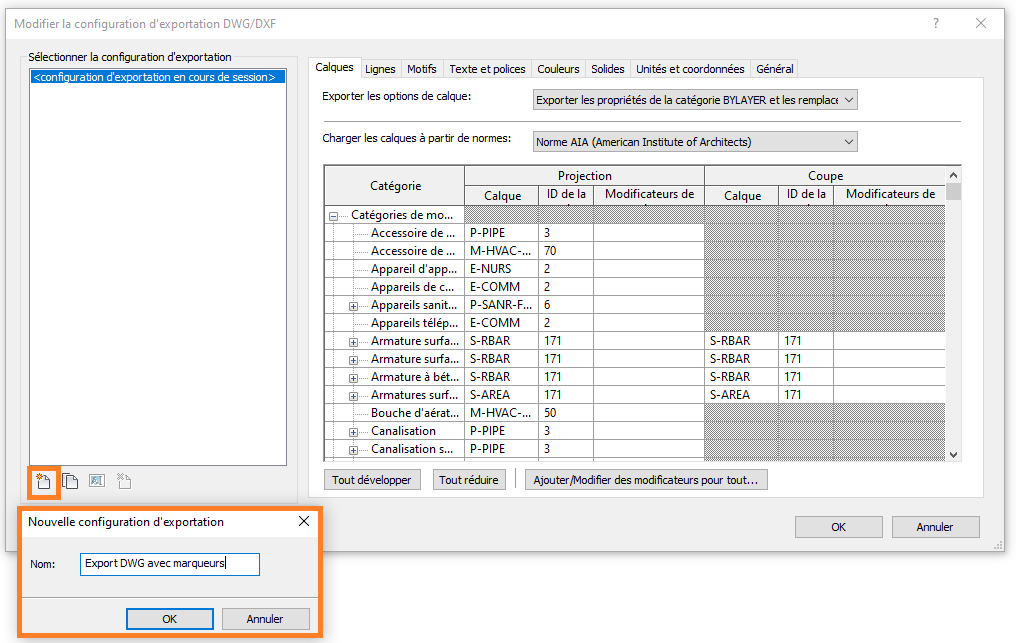Click the help question mark icon
Viewport: 1016px width, 643px height.
[936, 23]
